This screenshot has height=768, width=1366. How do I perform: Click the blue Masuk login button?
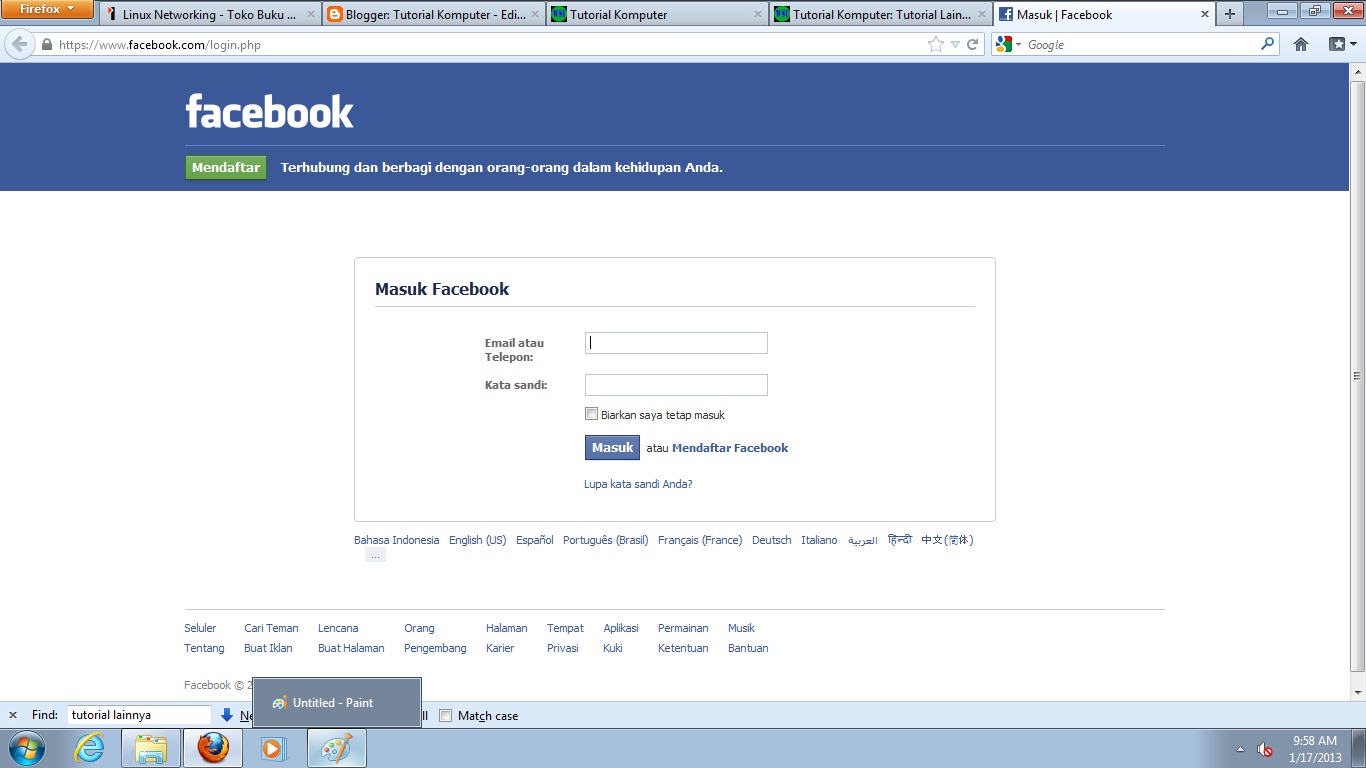[612, 447]
